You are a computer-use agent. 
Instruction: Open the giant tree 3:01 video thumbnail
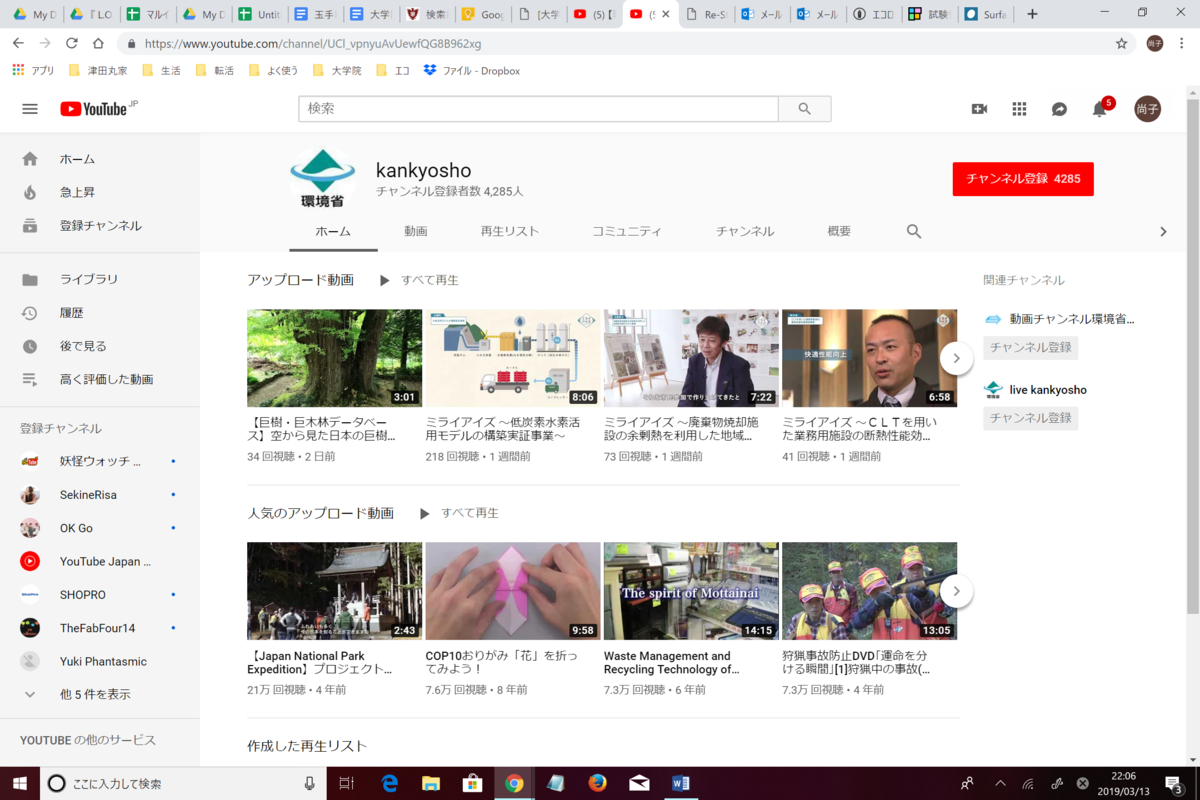tap(334, 358)
